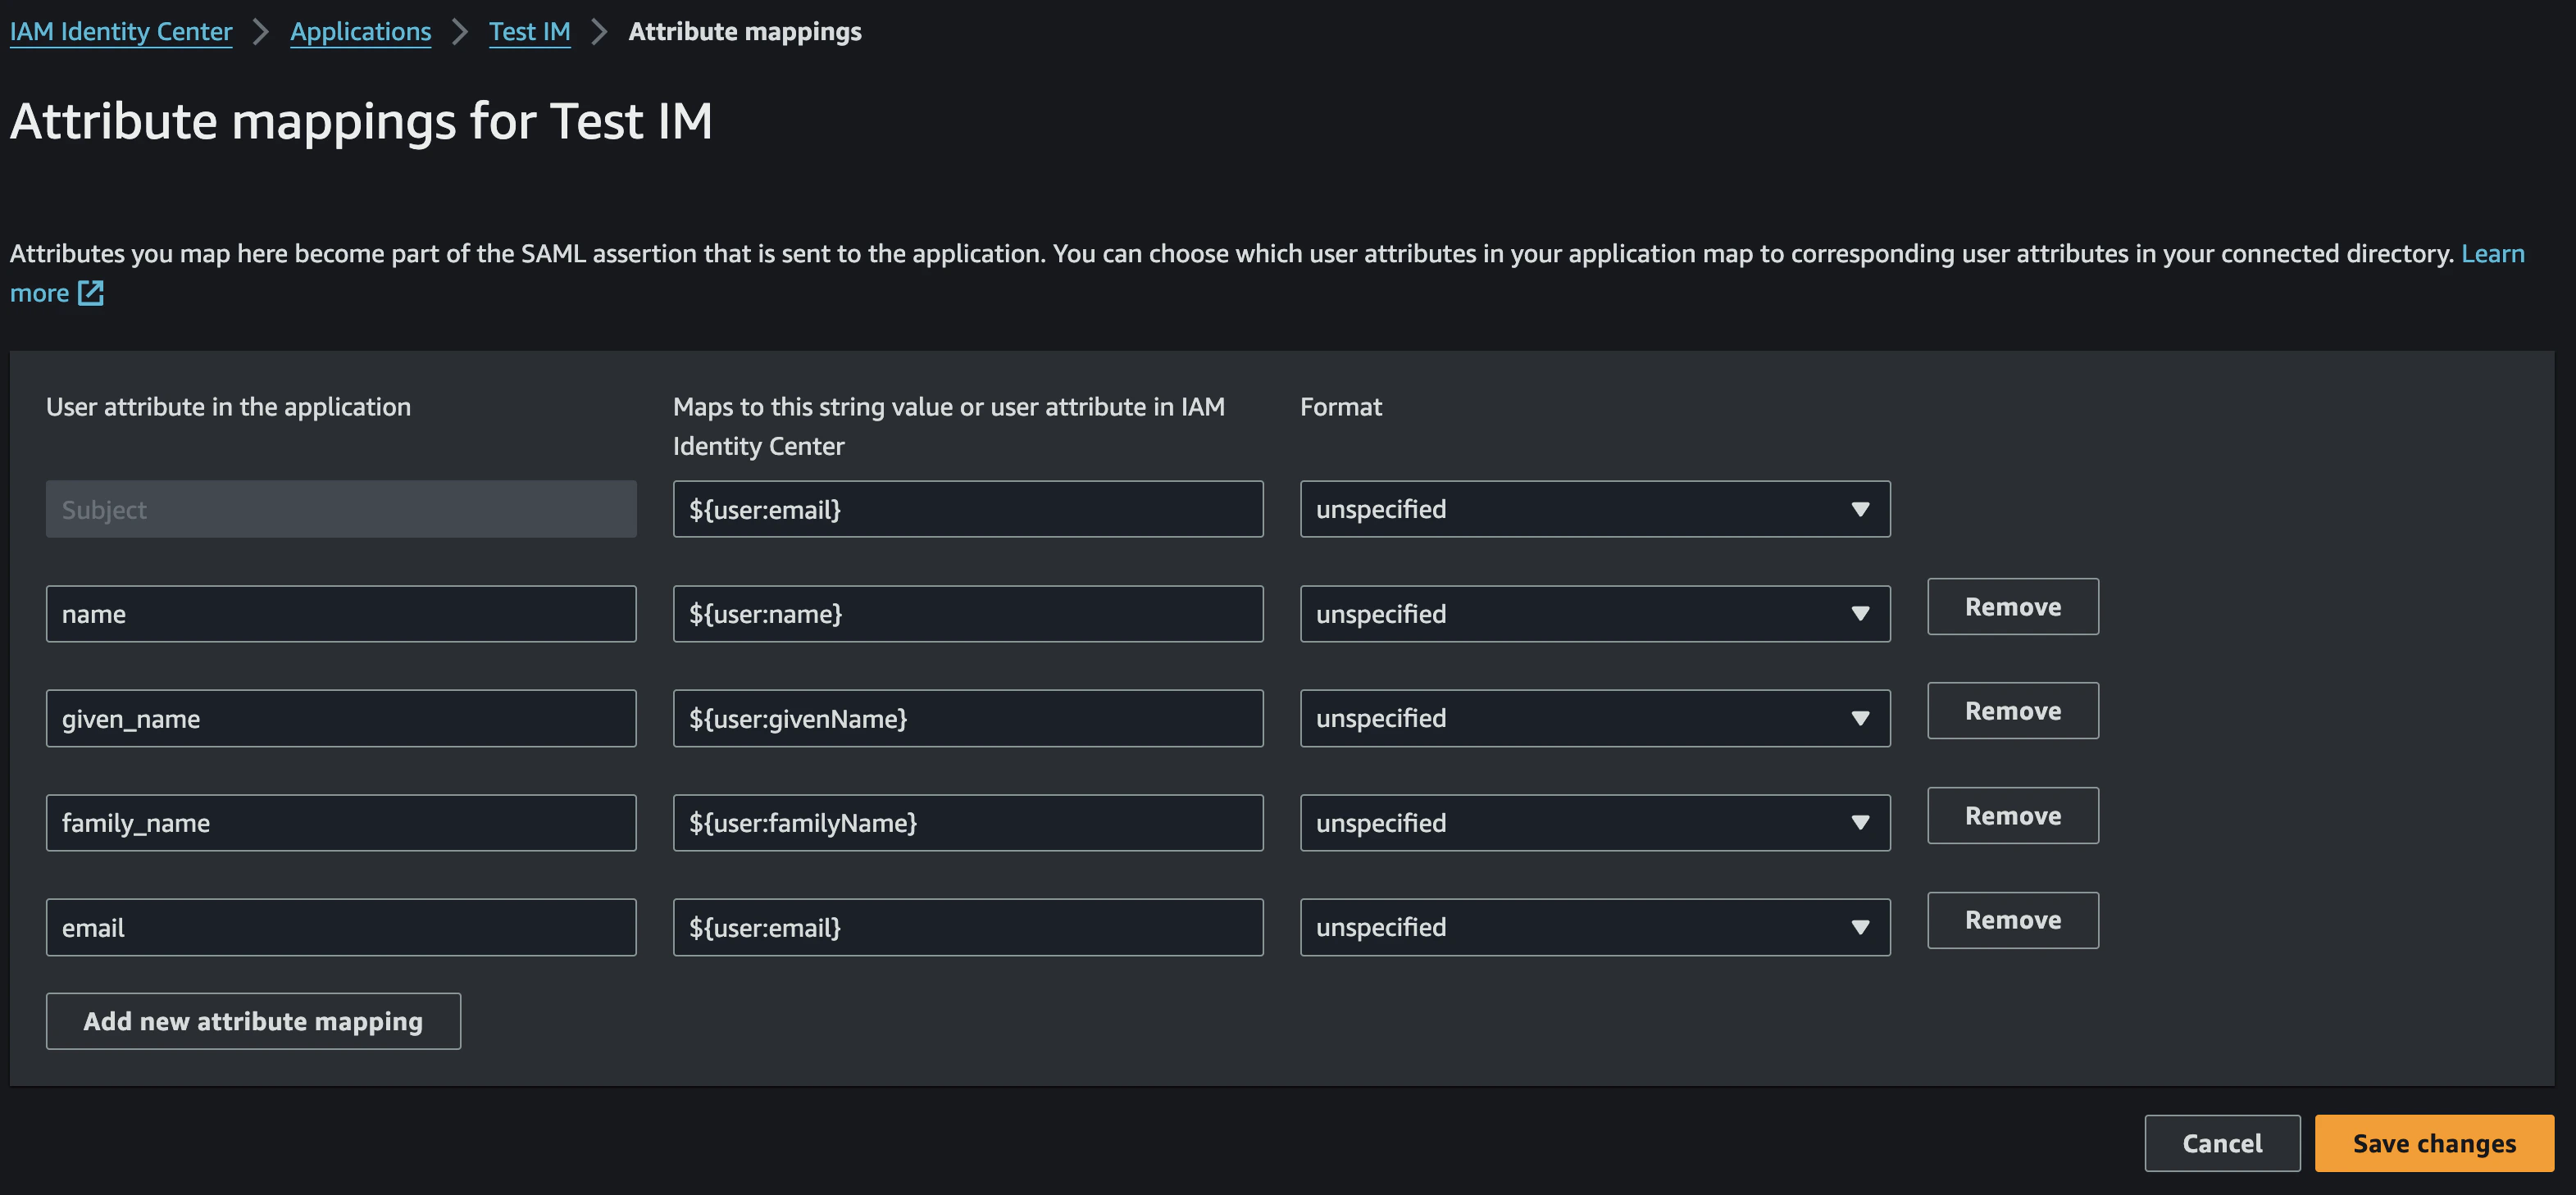Open the Subject row format dropdown
Screen dimensions: 2576x1195
coord(1594,509)
